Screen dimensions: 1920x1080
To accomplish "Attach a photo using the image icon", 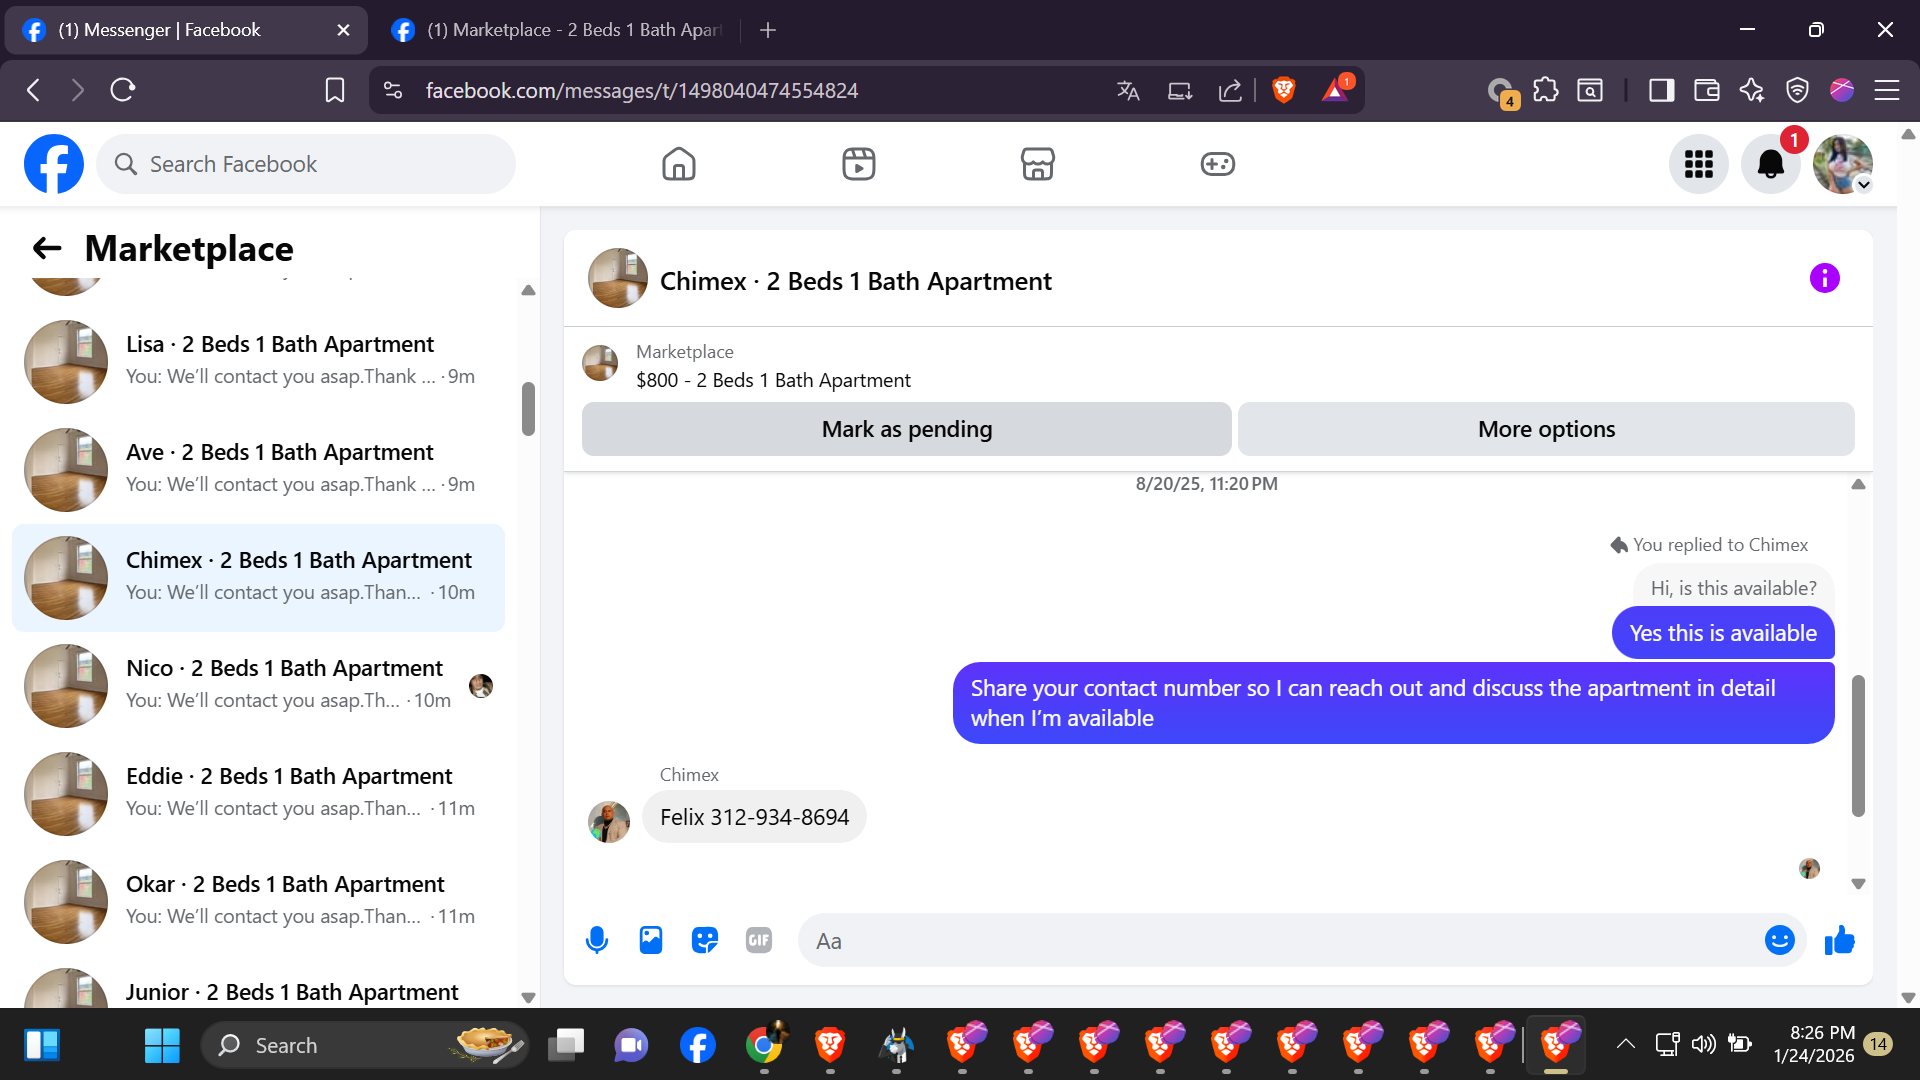I will coord(651,940).
